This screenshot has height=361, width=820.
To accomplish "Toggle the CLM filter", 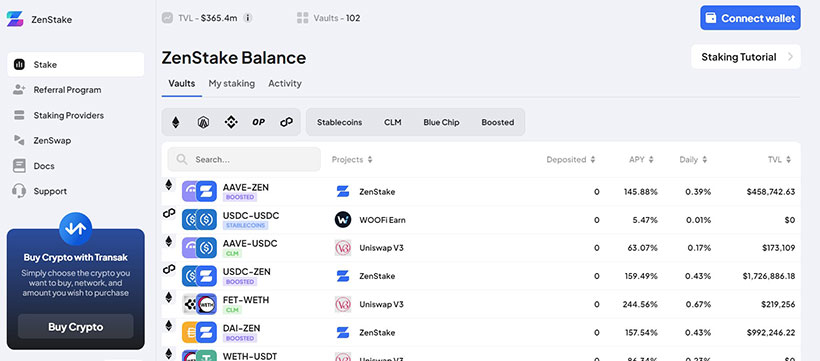I will (x=393, y=122).
